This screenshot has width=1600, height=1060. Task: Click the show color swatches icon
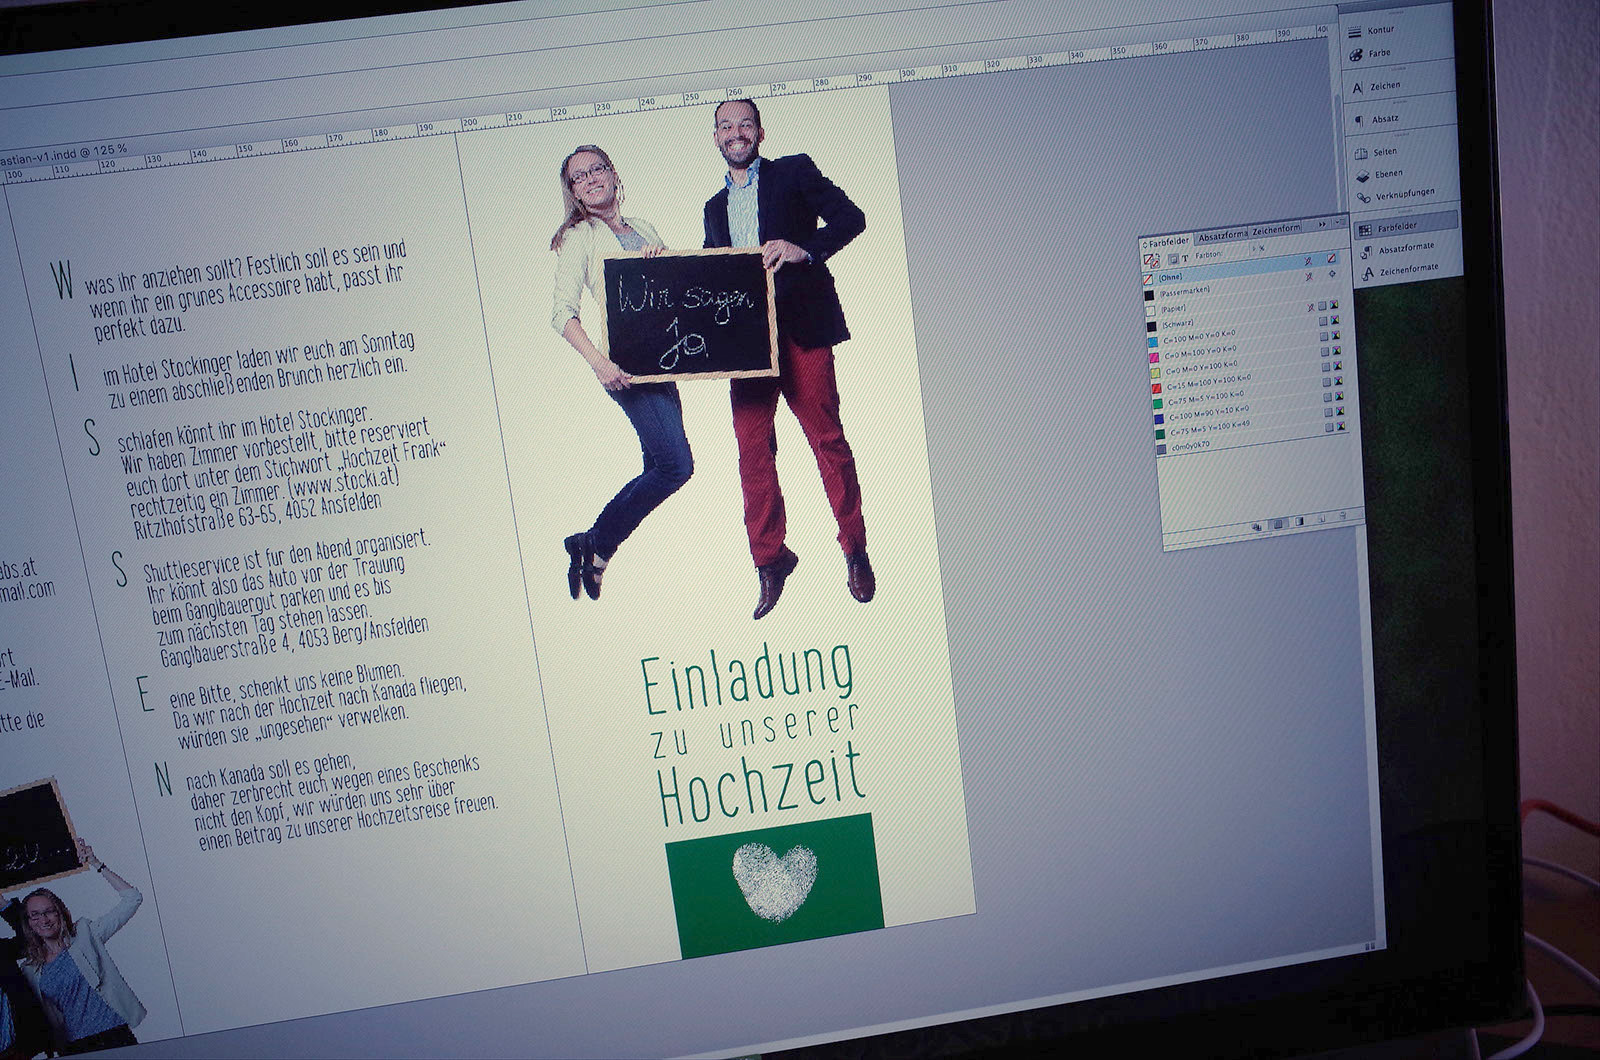pyautogui.click(x=1279, y=525)
